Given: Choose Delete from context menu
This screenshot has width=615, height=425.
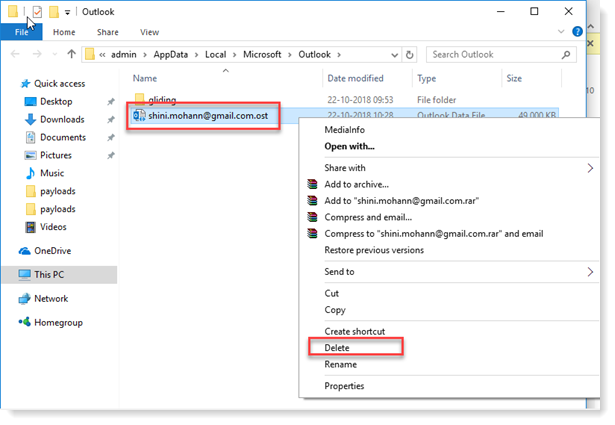Looking at the screenshot, I should 337,348.
